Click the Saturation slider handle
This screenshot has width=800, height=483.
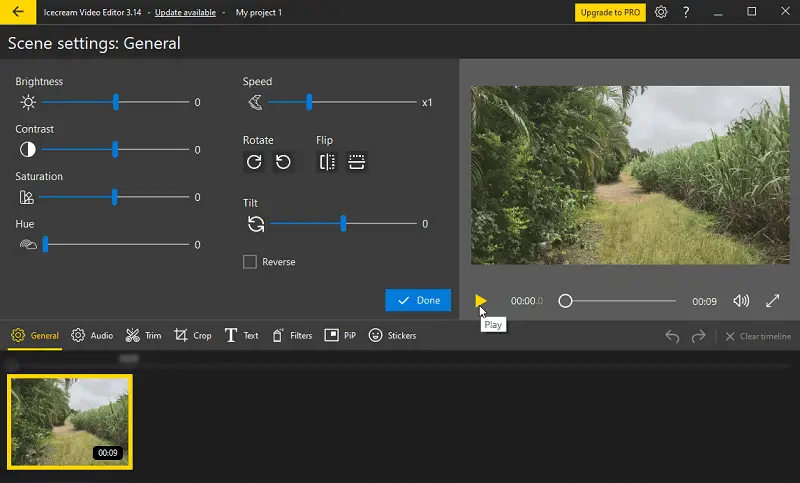[x=114, y=197]
